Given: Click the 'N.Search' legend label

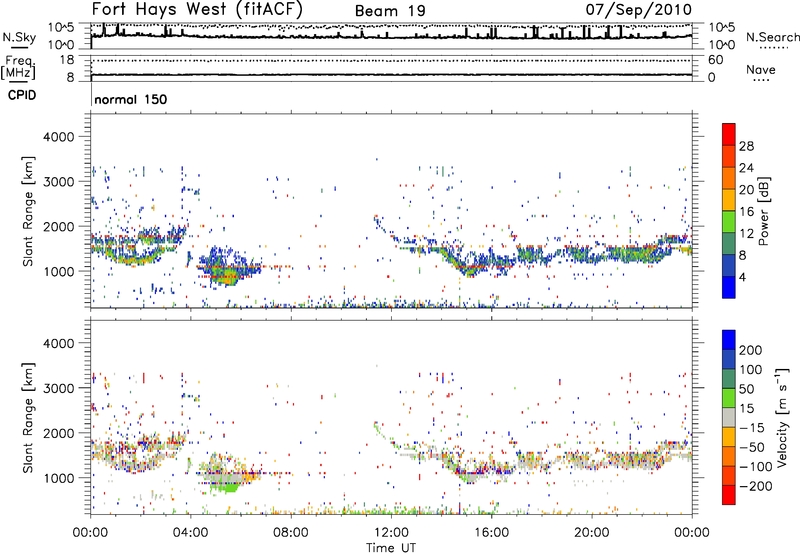Looking at the screenshot, I should point(772,37).
